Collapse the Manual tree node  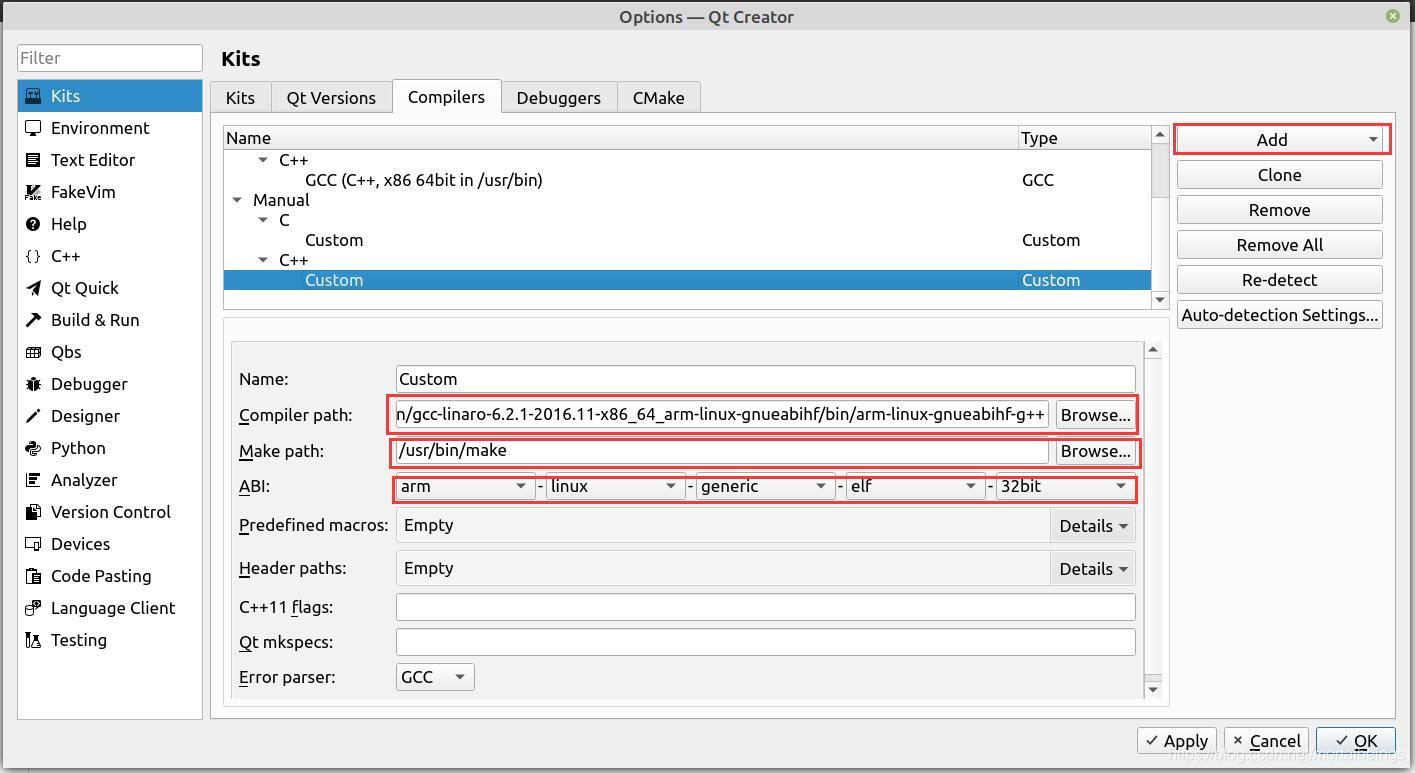pos(237,200)
